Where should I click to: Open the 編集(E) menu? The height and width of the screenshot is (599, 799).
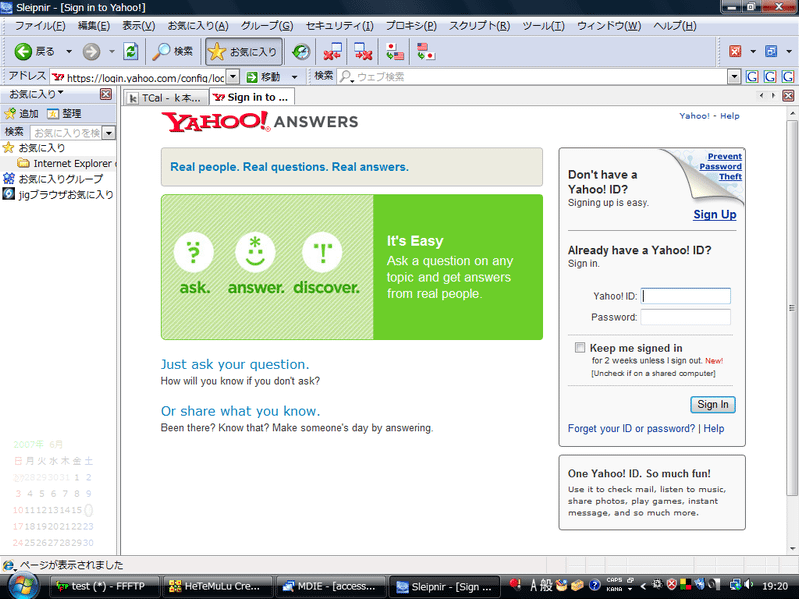click(x=94, y=25)
